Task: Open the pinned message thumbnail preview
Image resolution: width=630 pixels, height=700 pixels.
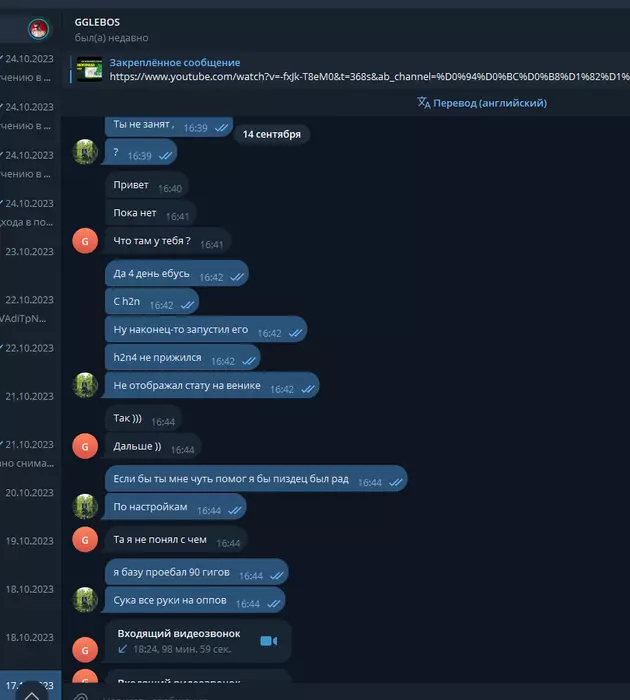Action: 89,69
